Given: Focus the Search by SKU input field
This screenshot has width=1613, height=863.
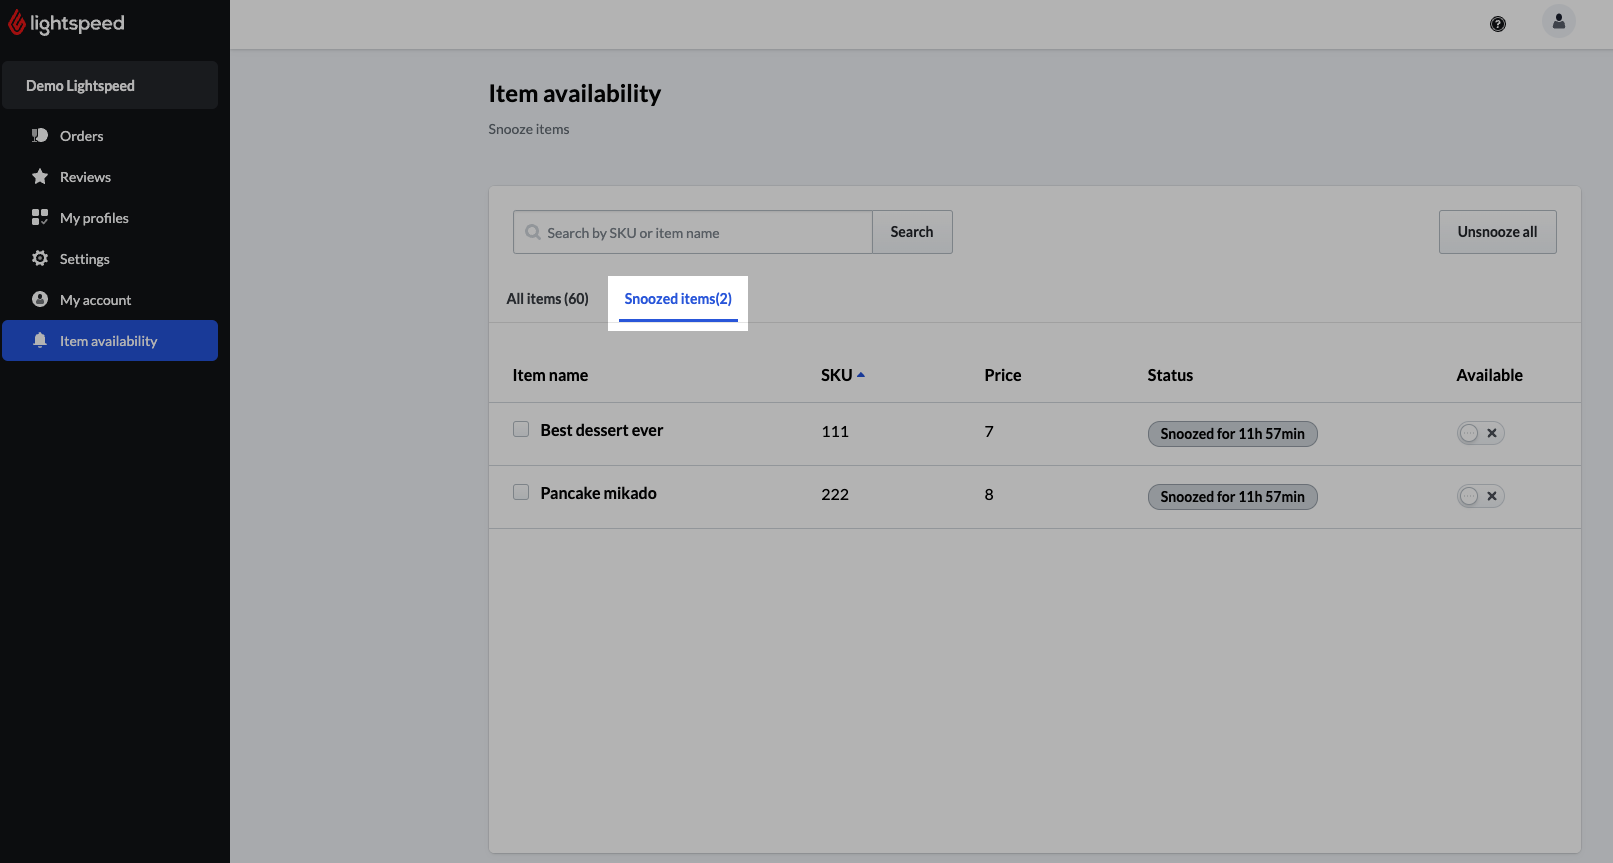Looking at the screenshot, I should (700, 233).
